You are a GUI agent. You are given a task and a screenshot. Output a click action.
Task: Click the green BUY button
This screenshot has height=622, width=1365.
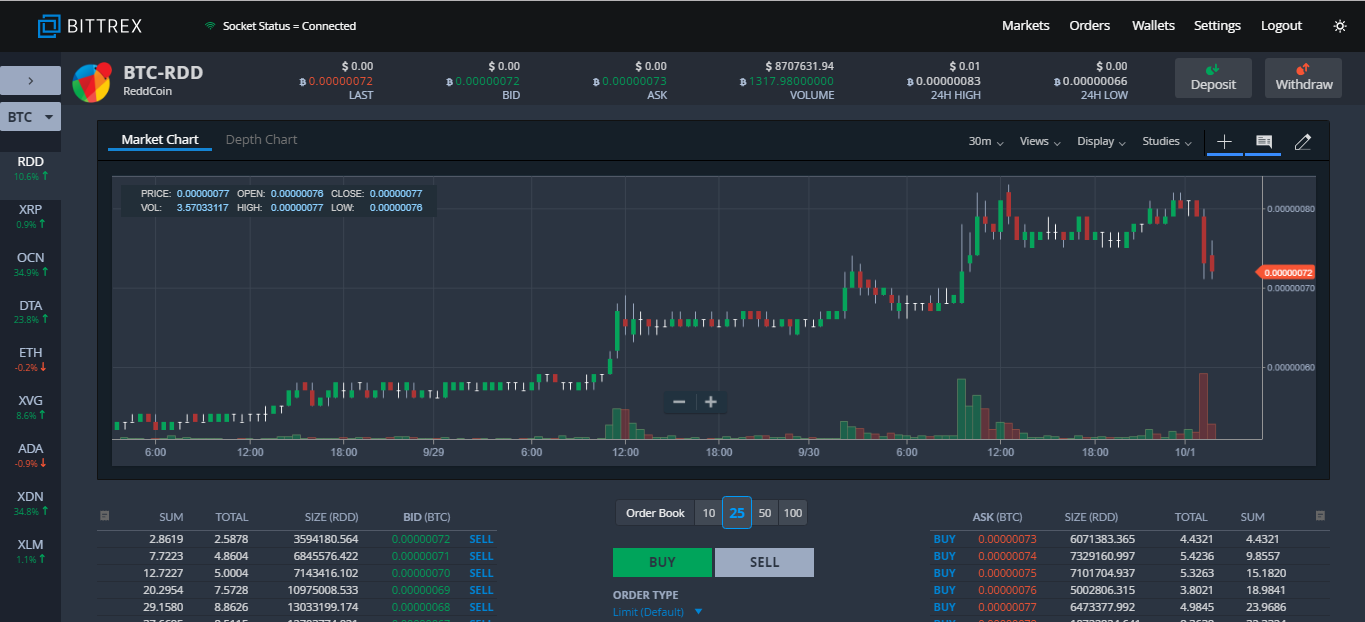(662, 562)
